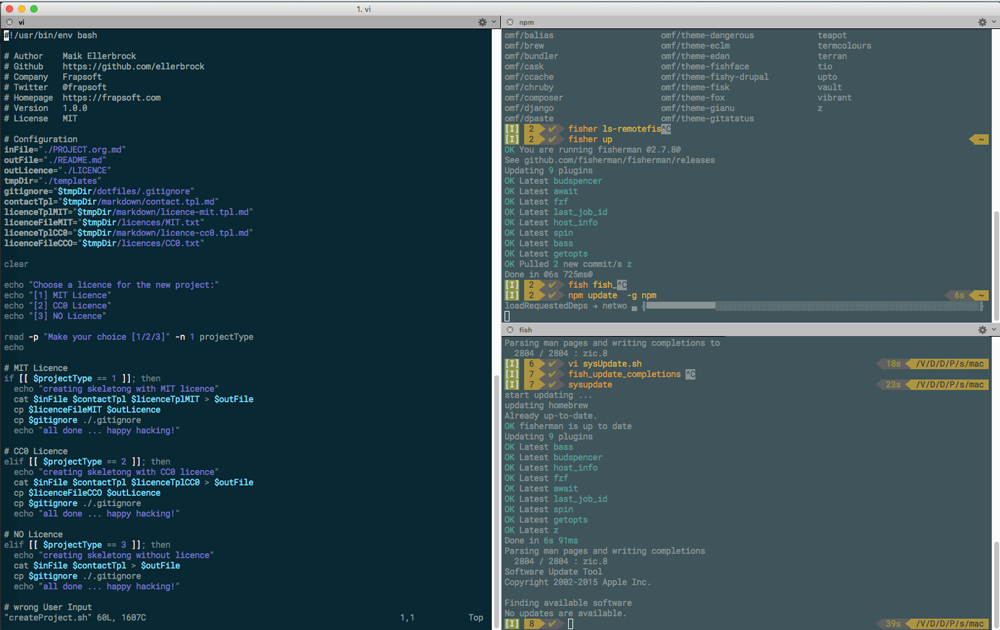Open the gear menu of the npm pane
The width and height of the screenshot is (1000, 630).
tap(982, 22)
